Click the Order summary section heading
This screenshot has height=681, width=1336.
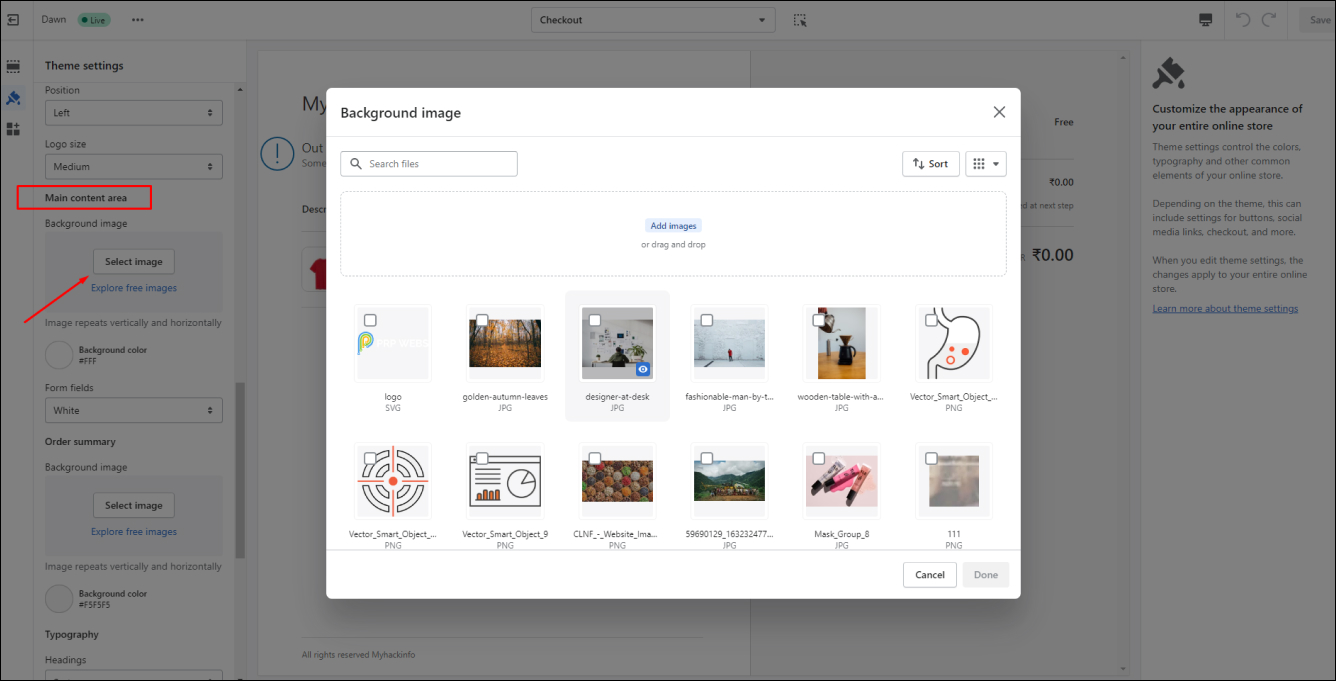(x=80, y=442)
